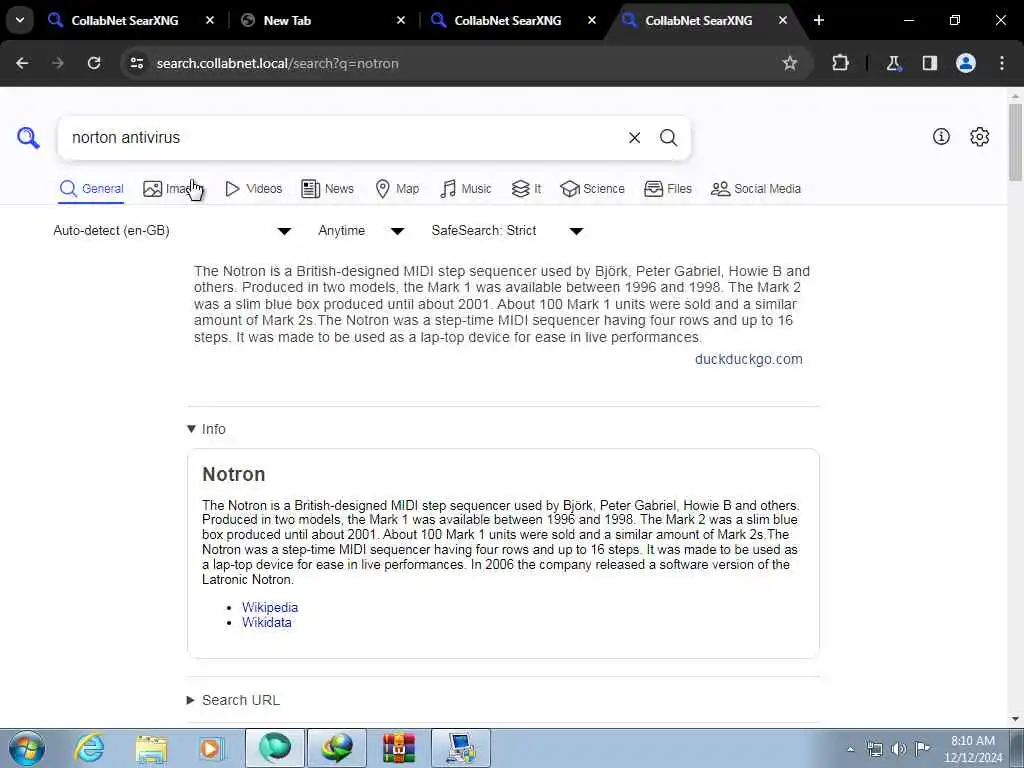
Task: Click the page vertical scrollbar thumb
Action: 1015,142
